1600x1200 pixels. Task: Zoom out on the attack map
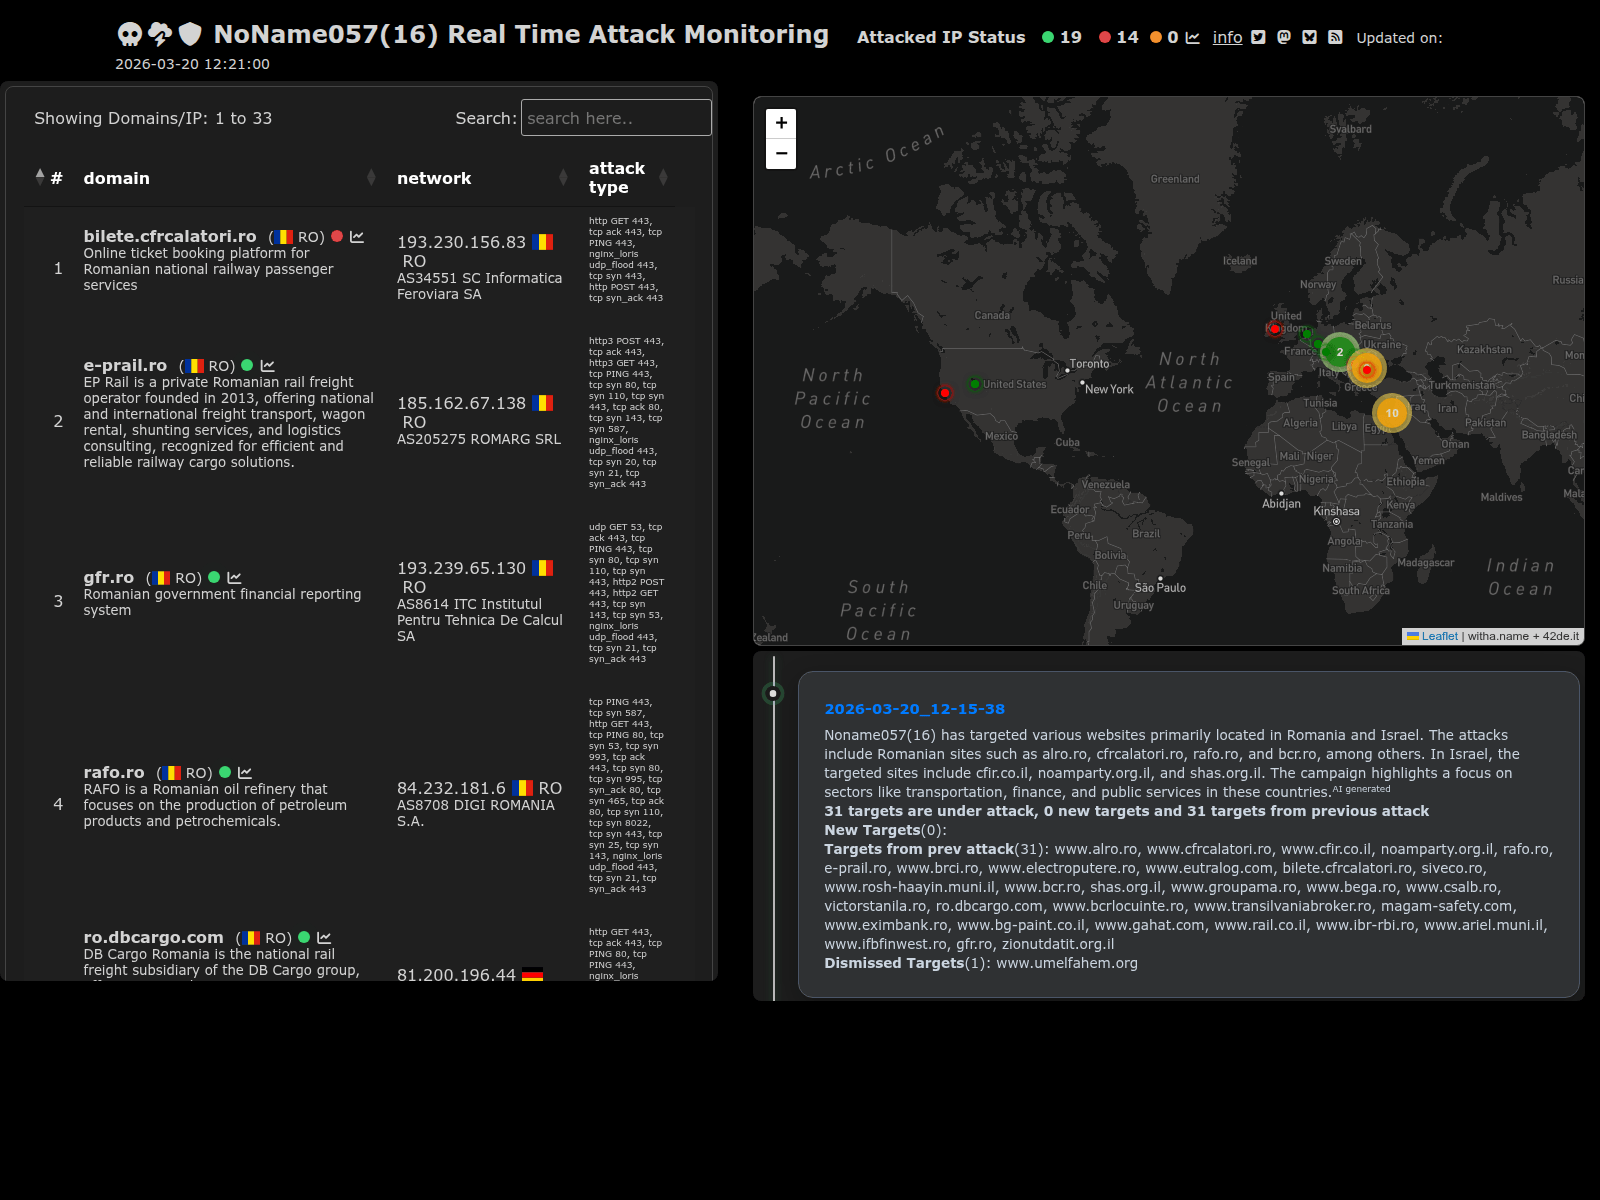pos(781,154)
